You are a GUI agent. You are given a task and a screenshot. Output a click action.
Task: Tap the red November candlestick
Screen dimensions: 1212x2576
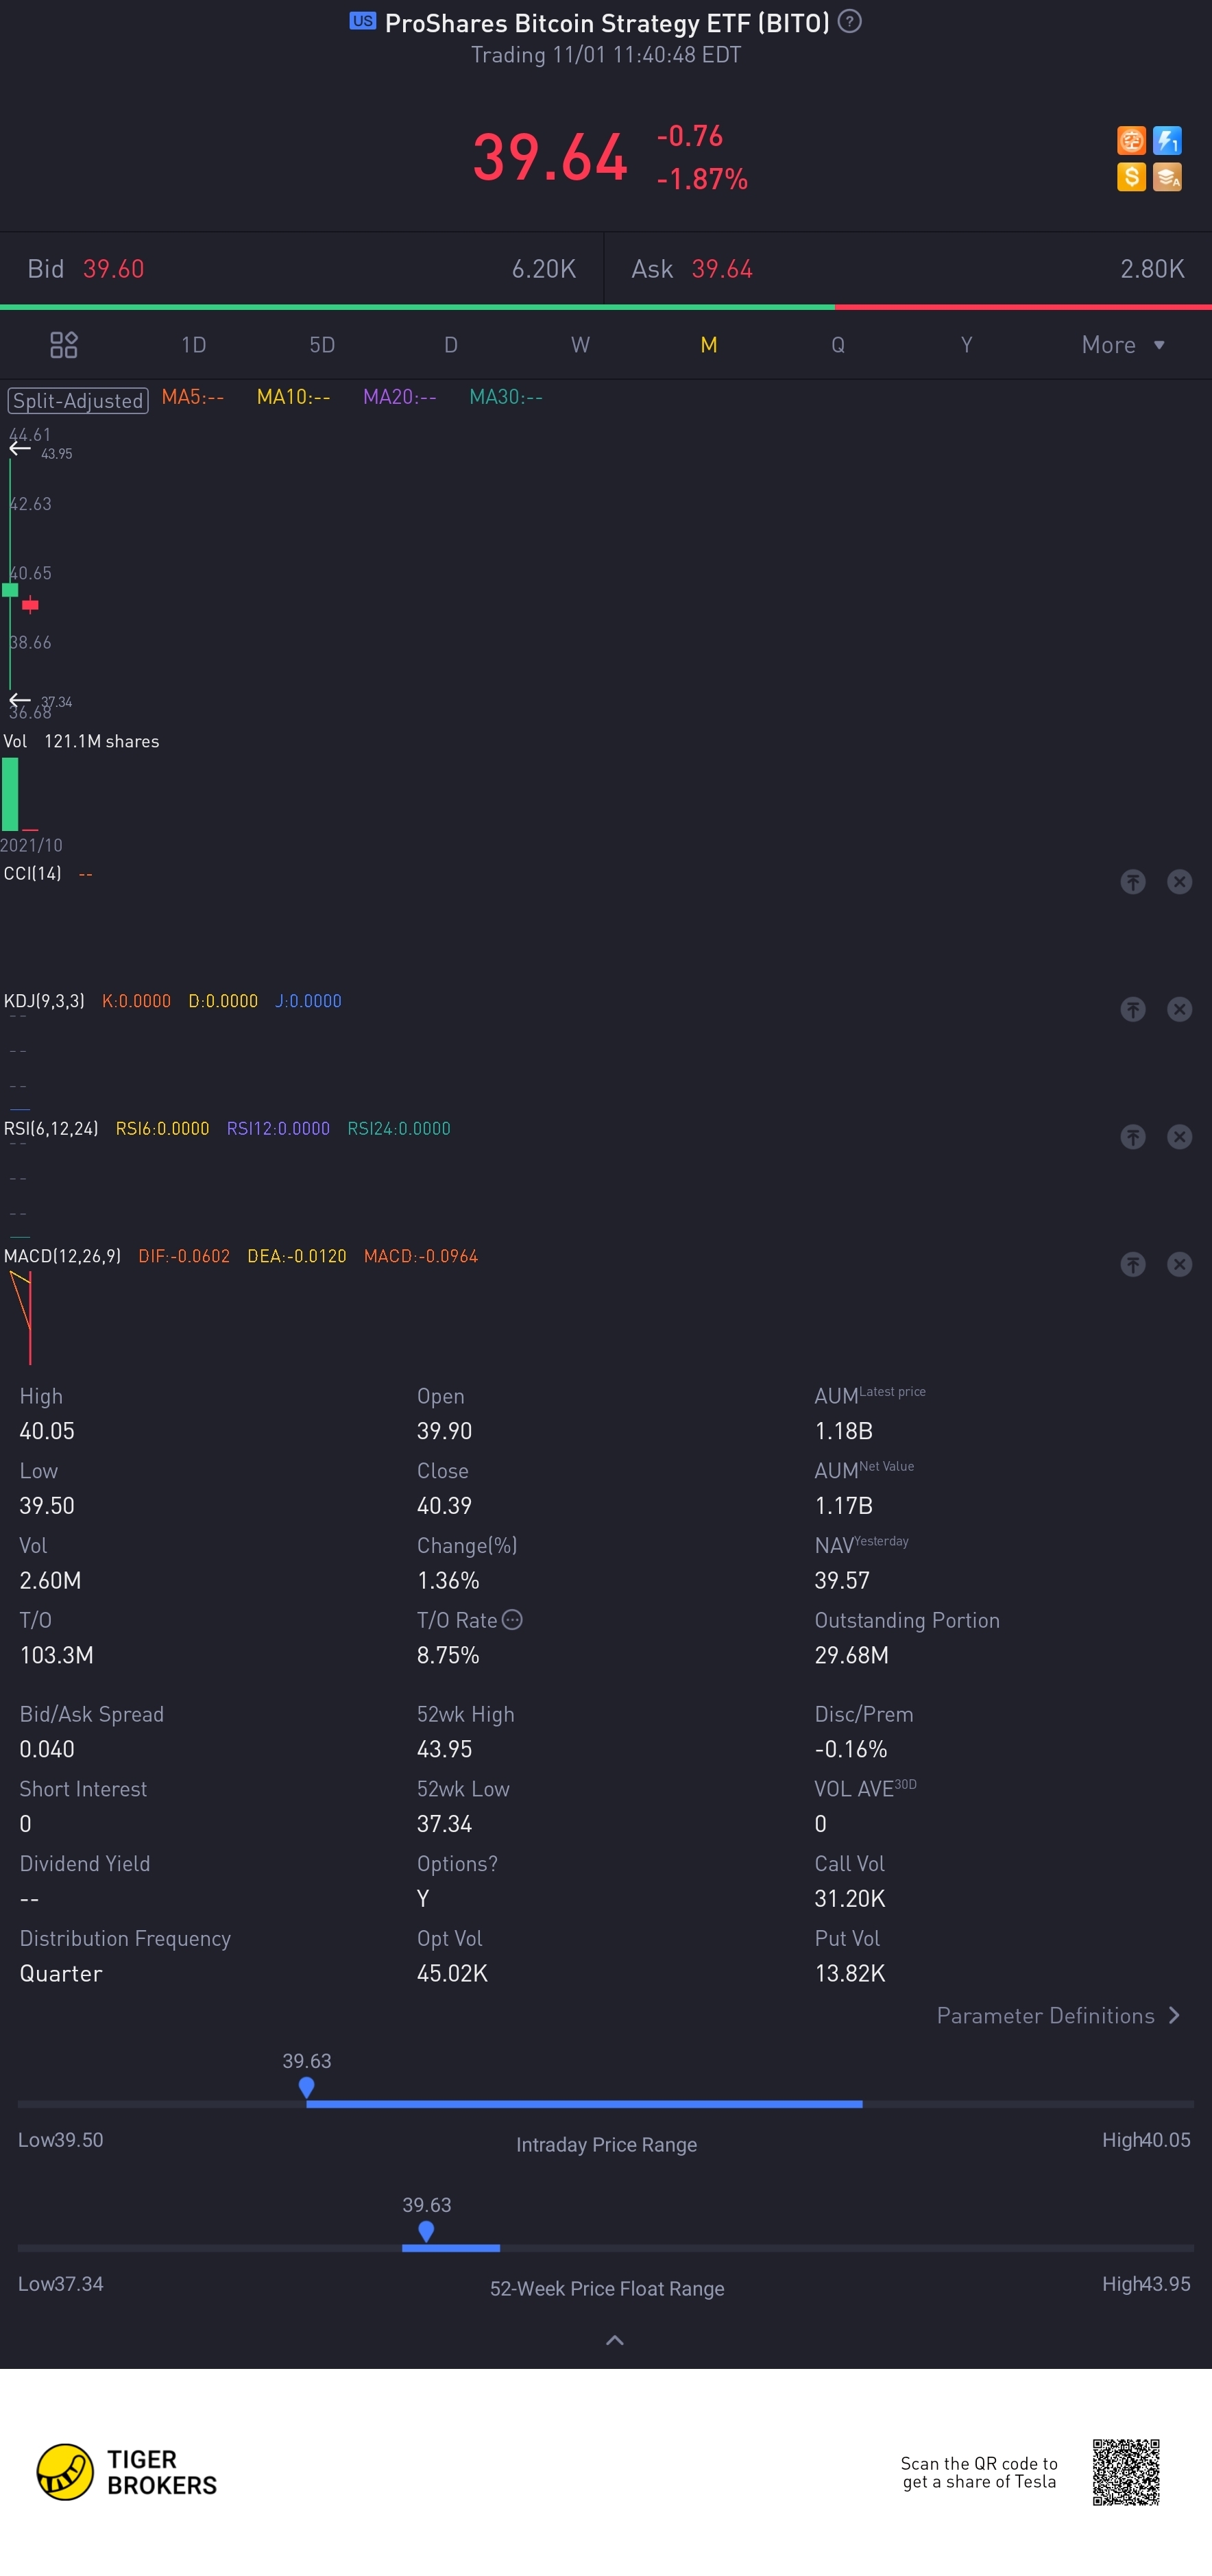[30, 604]
